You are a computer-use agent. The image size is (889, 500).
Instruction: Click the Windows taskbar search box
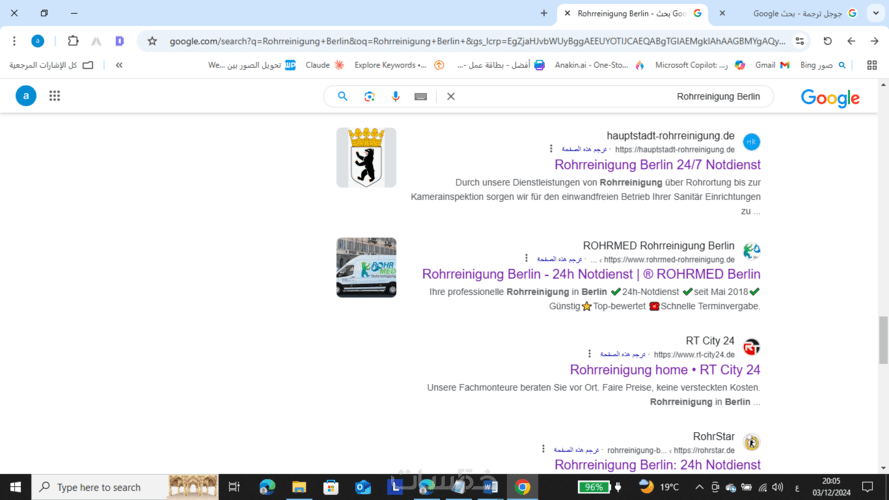pos(125,487)
